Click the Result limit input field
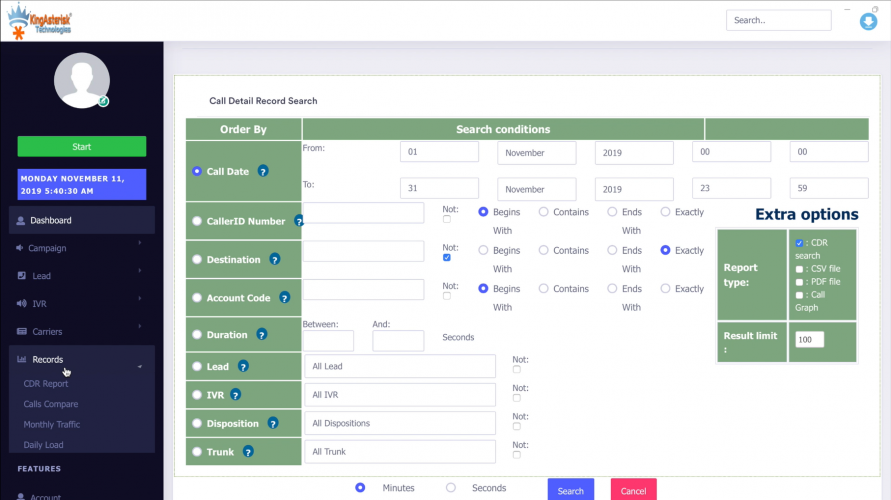The height and width of the screenshot is (500, 891). tap(809, 340)
